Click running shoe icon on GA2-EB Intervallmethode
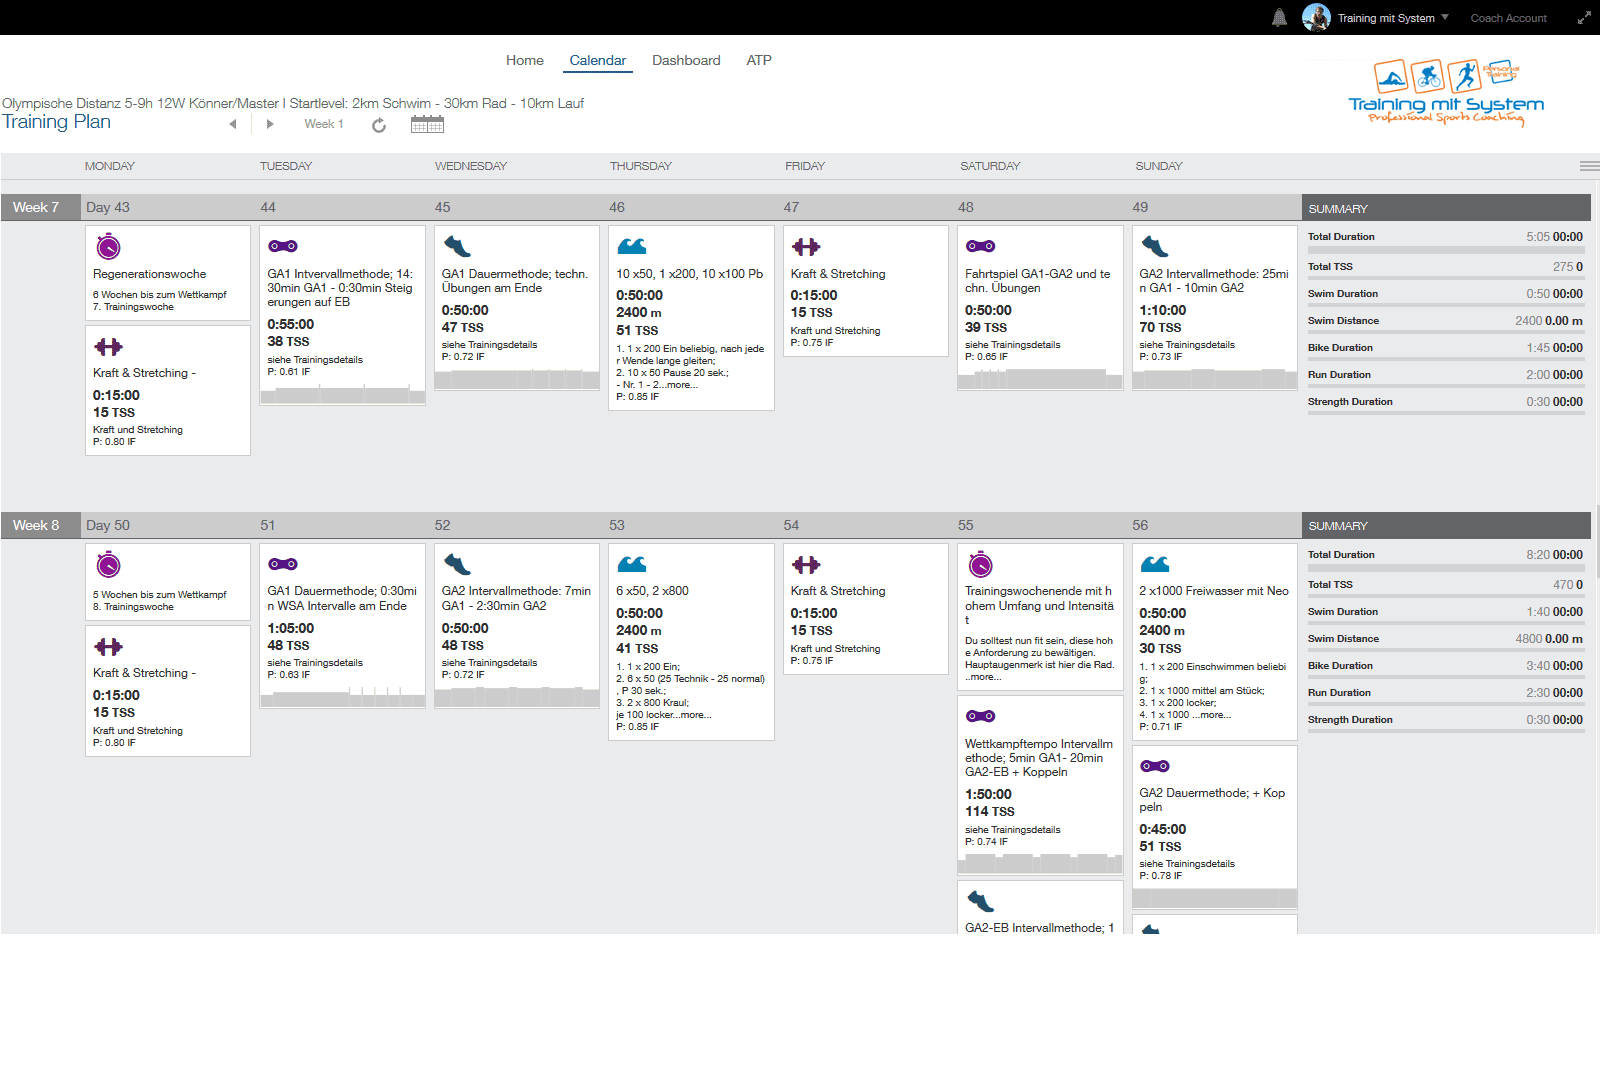 [981, 902]
